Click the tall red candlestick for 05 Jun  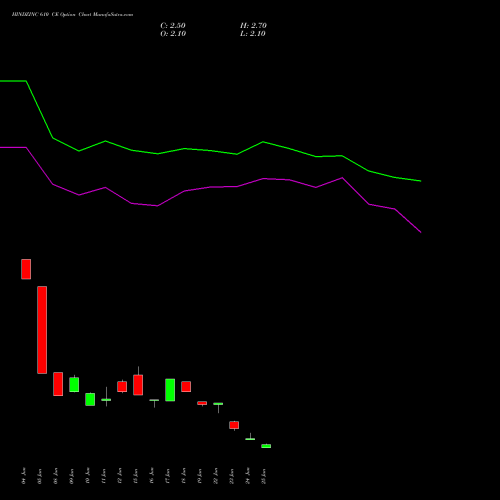tap(42, 330)
